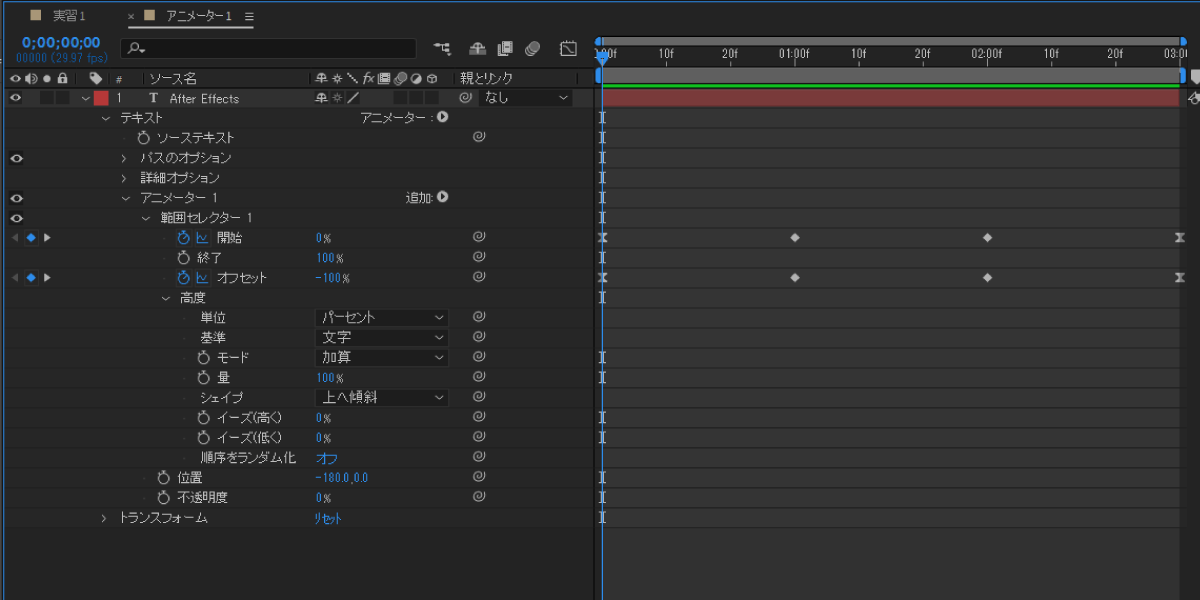
Task: Toggle the frame blending enable icon
Action: pos(505,48)
